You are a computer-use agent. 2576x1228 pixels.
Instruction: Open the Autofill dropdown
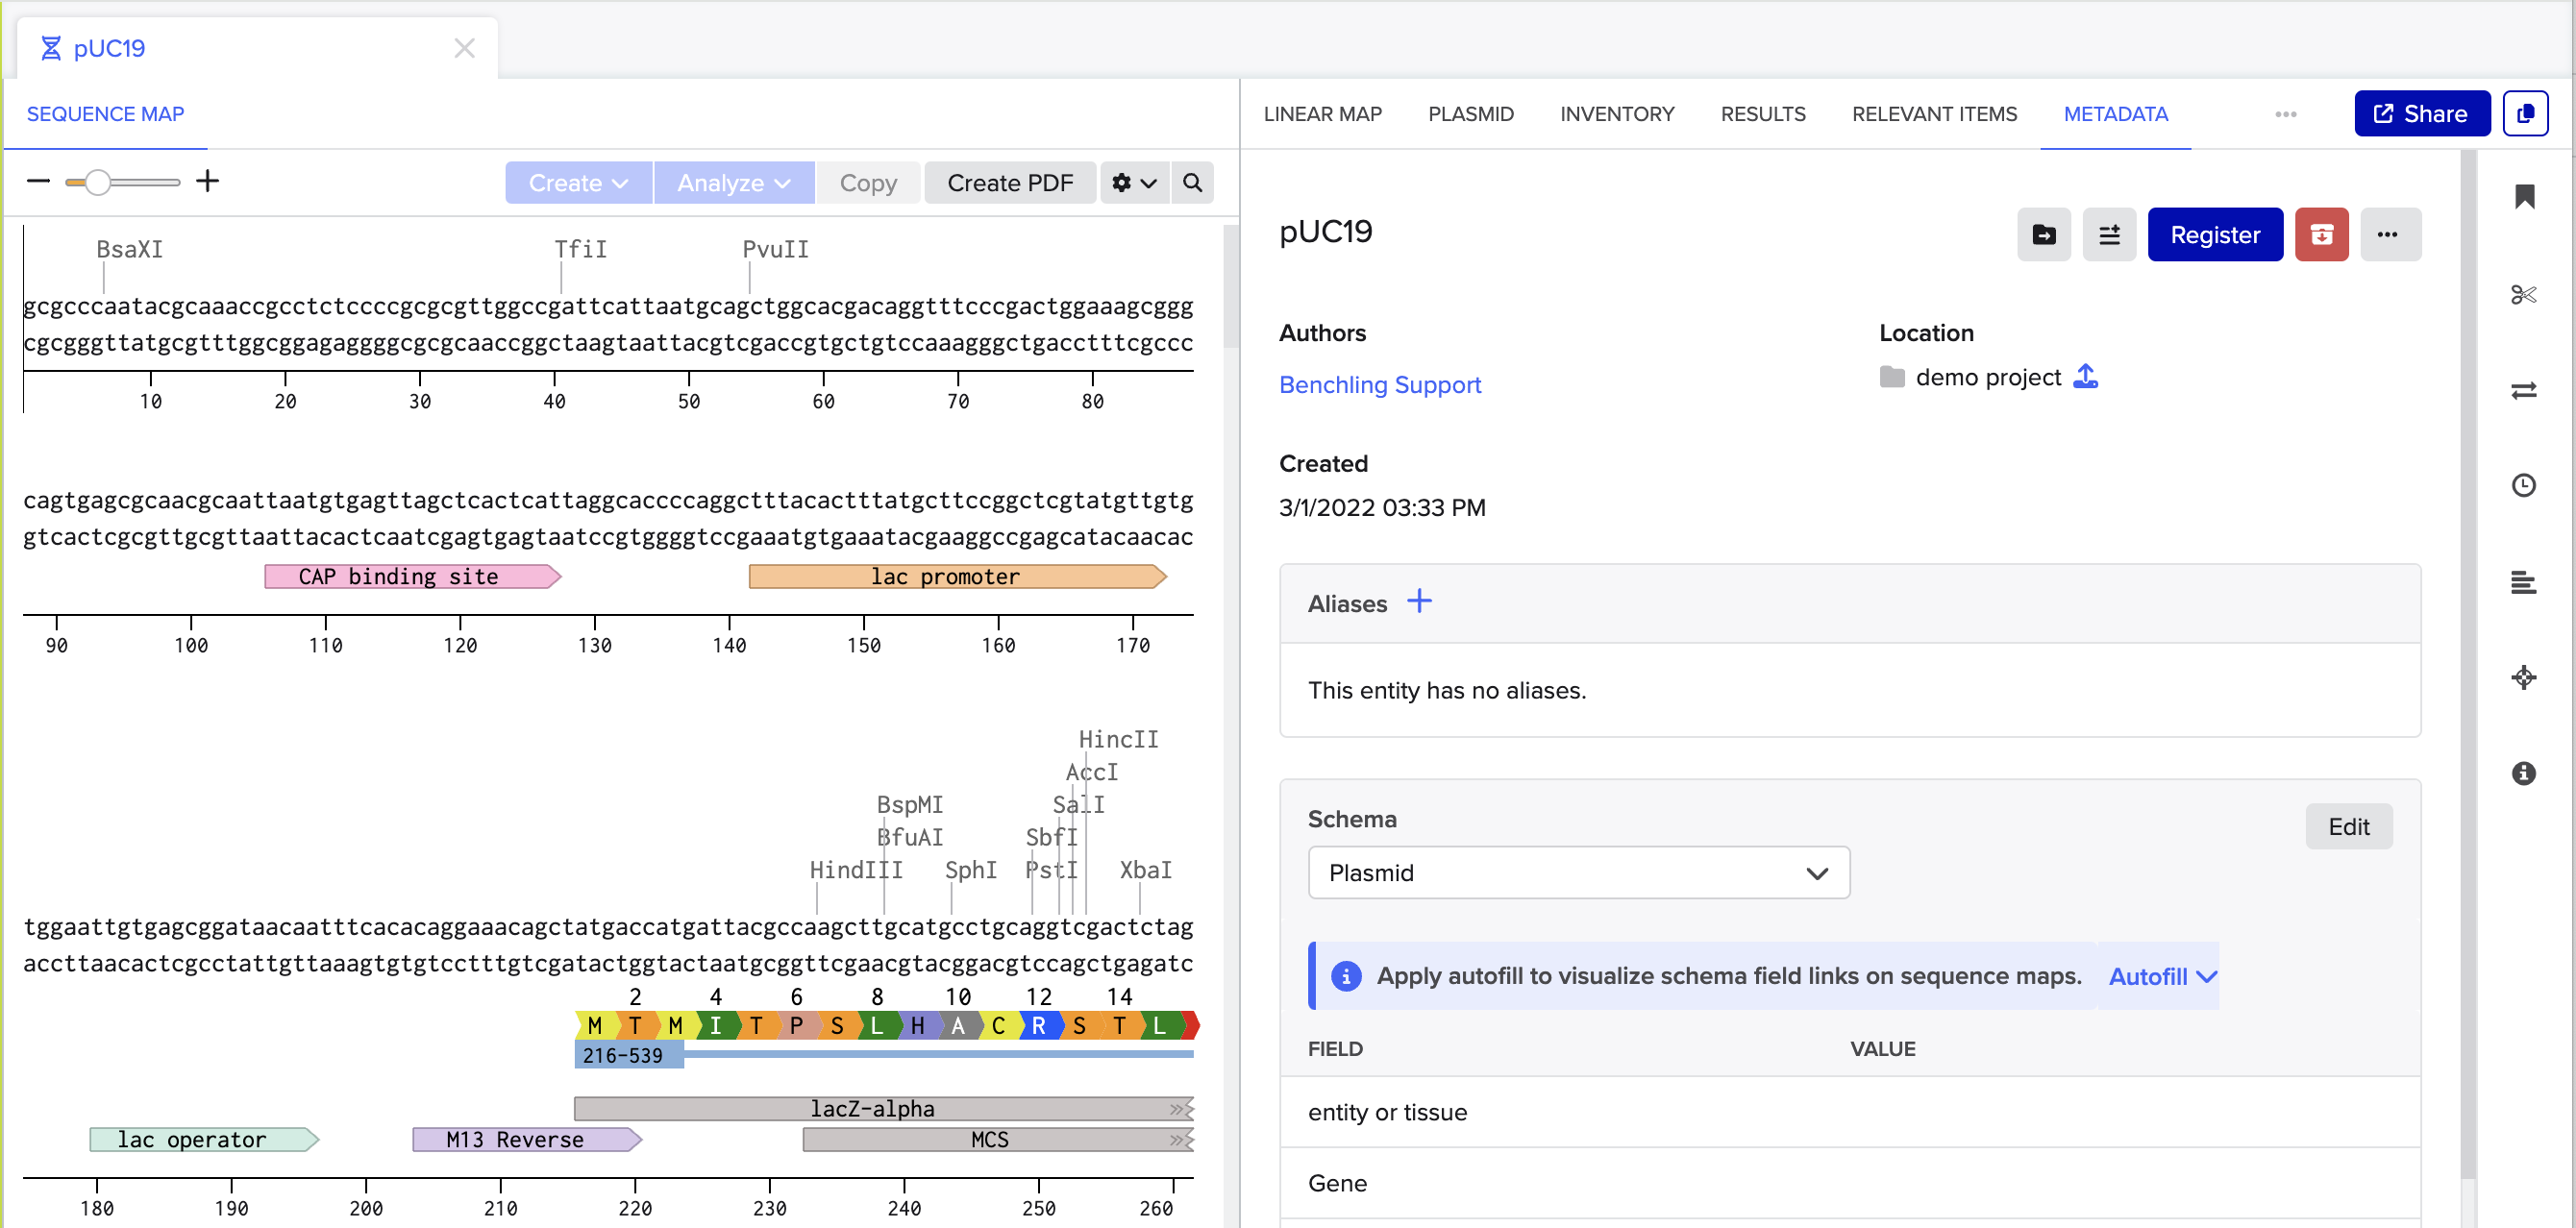tap(2162, 977)
